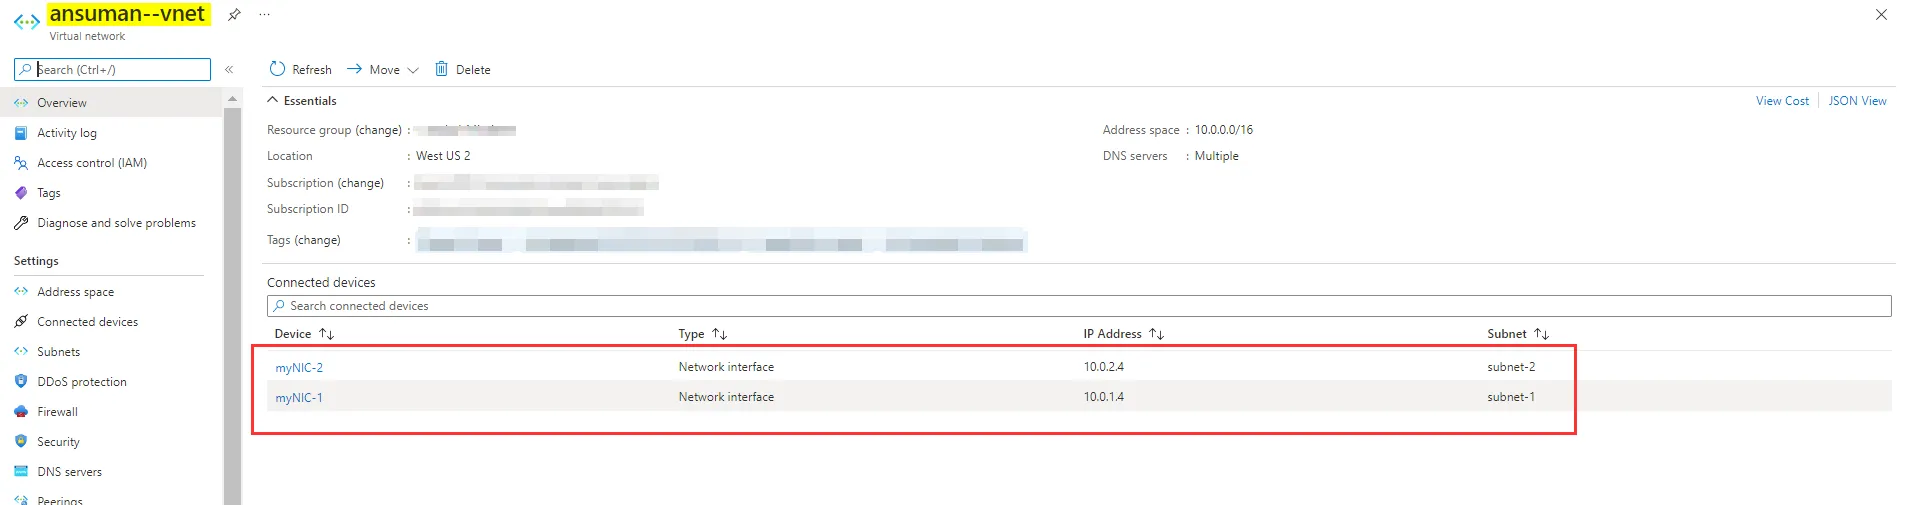Click the DNS servers icon
Viewport: 1913px width, 505px height.
pos(21,472)
